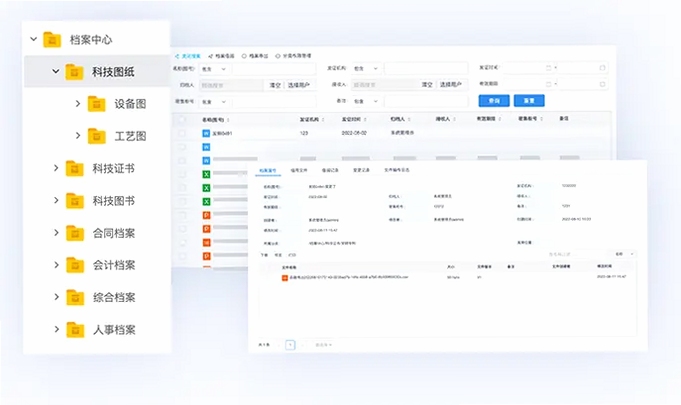Click the 档案中心 root folder icon
Screen dimensions: 681x405
point(52,40)
